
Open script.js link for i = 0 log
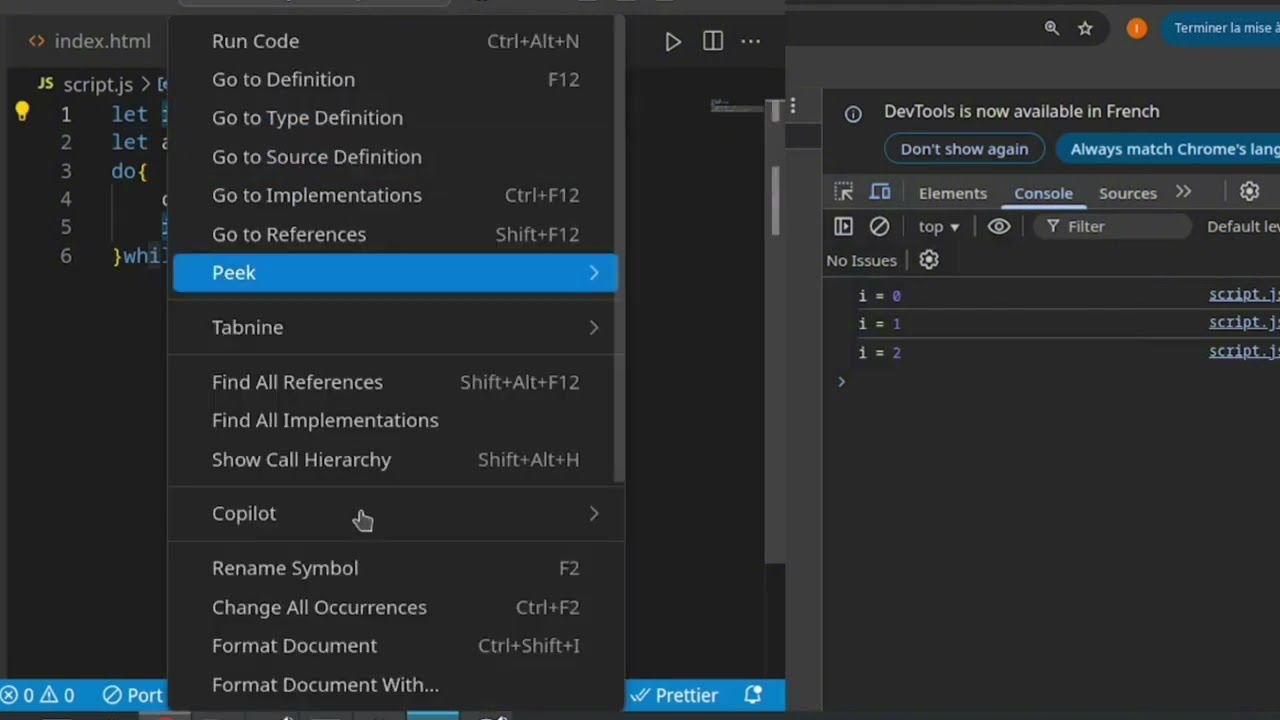coord(1244,294)
